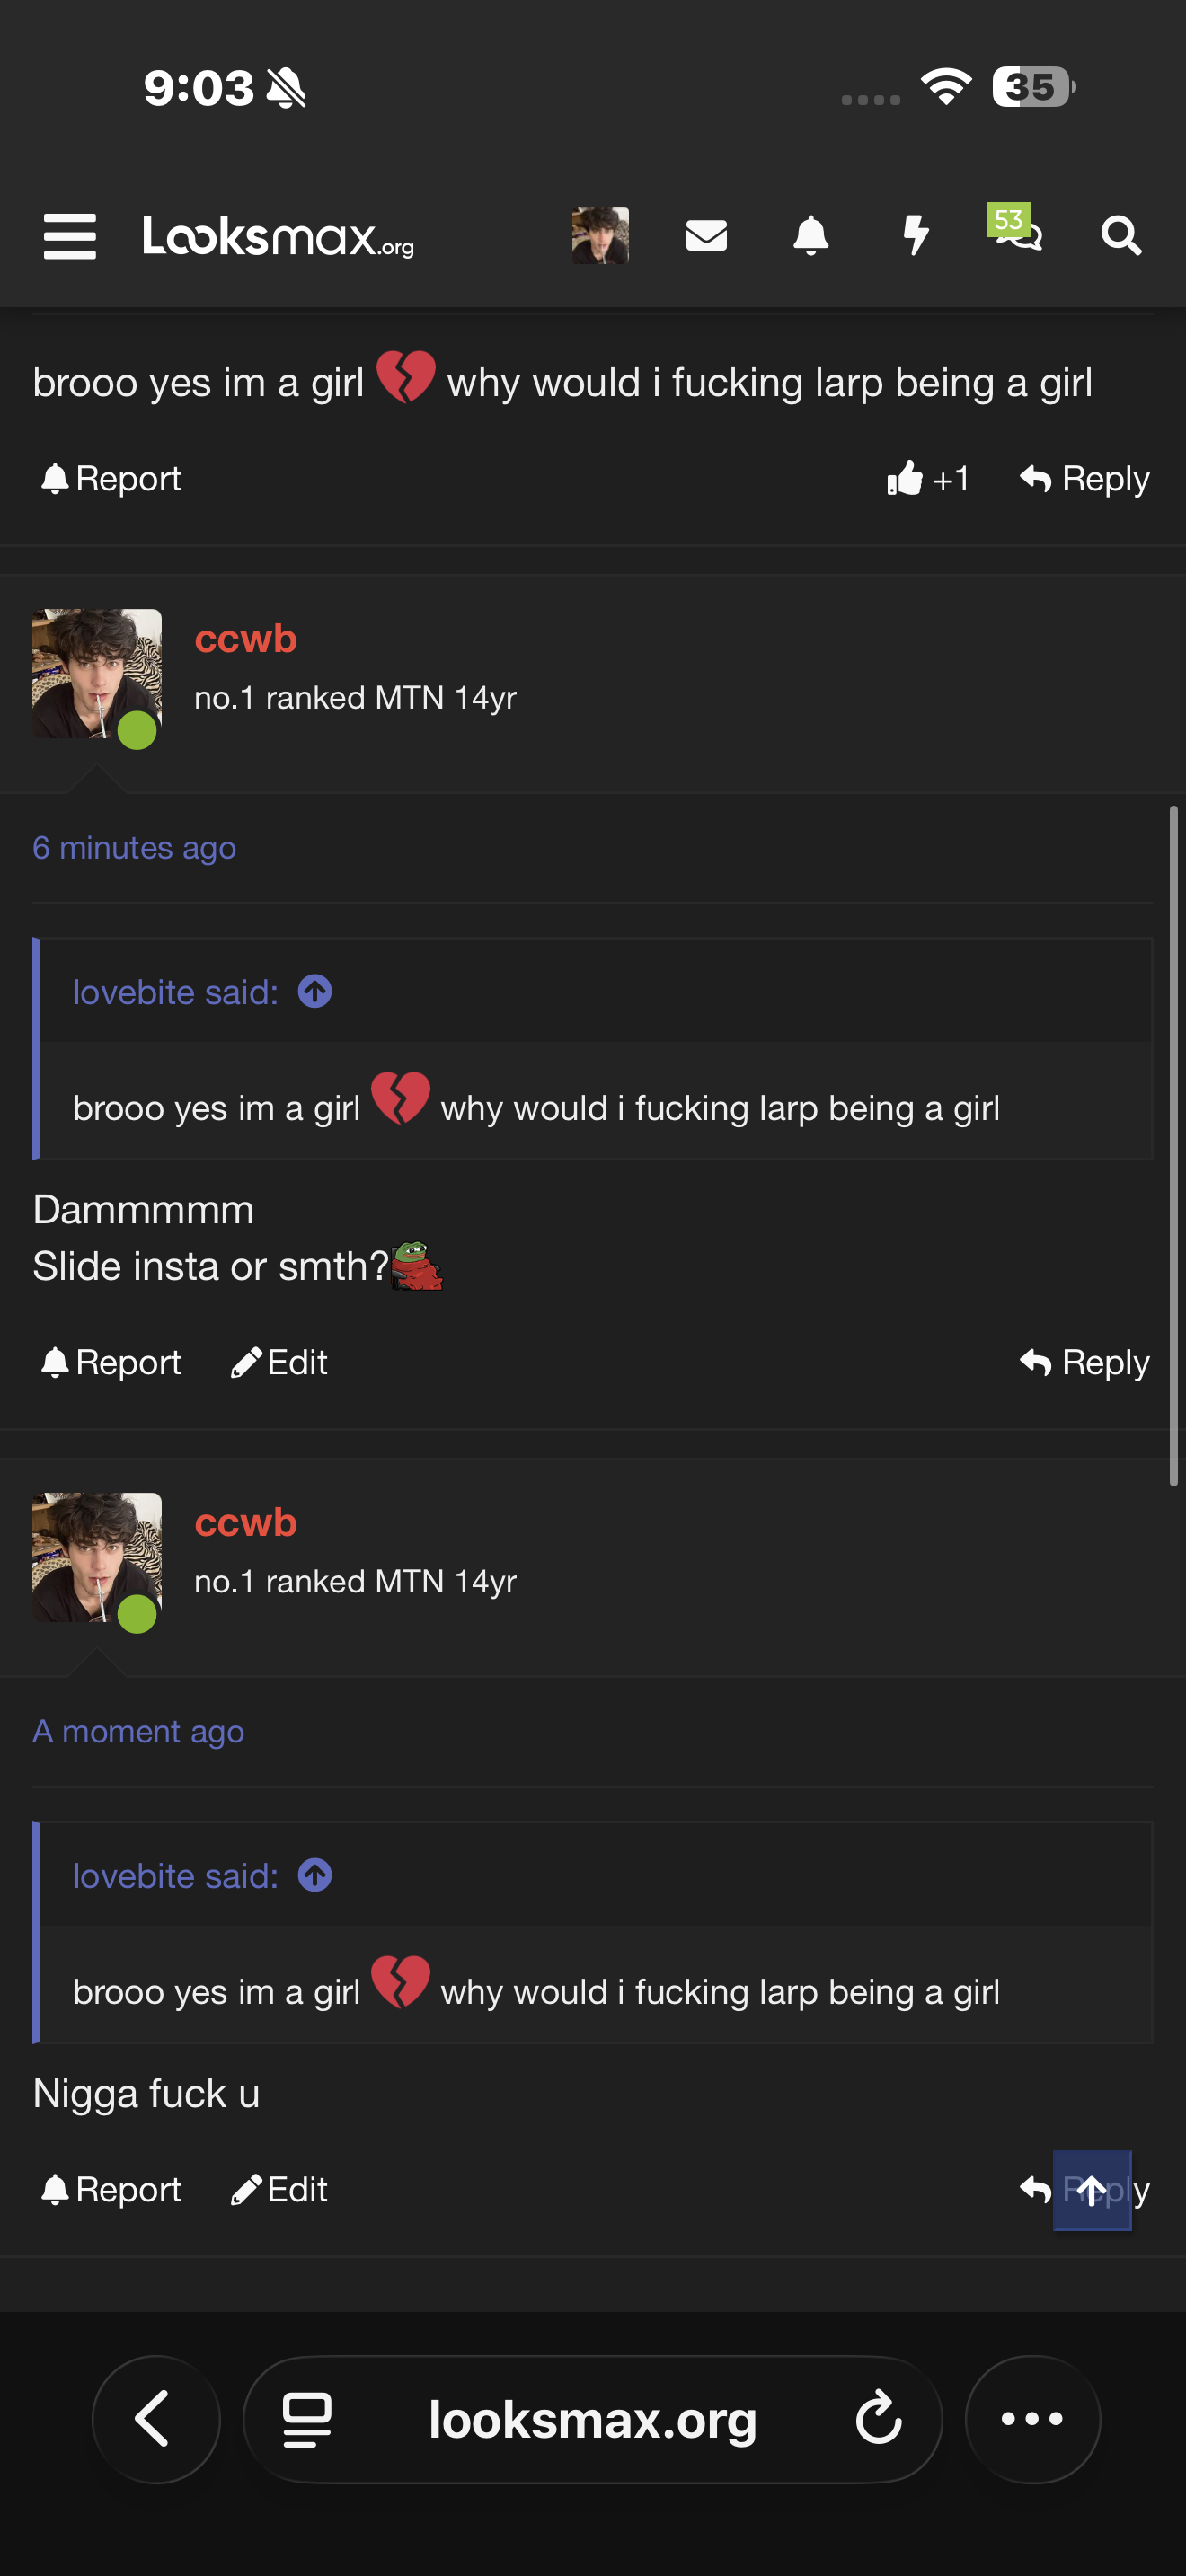
Task: Open the browser page options icon in address bar
Action: click(x=307, y=2418)
